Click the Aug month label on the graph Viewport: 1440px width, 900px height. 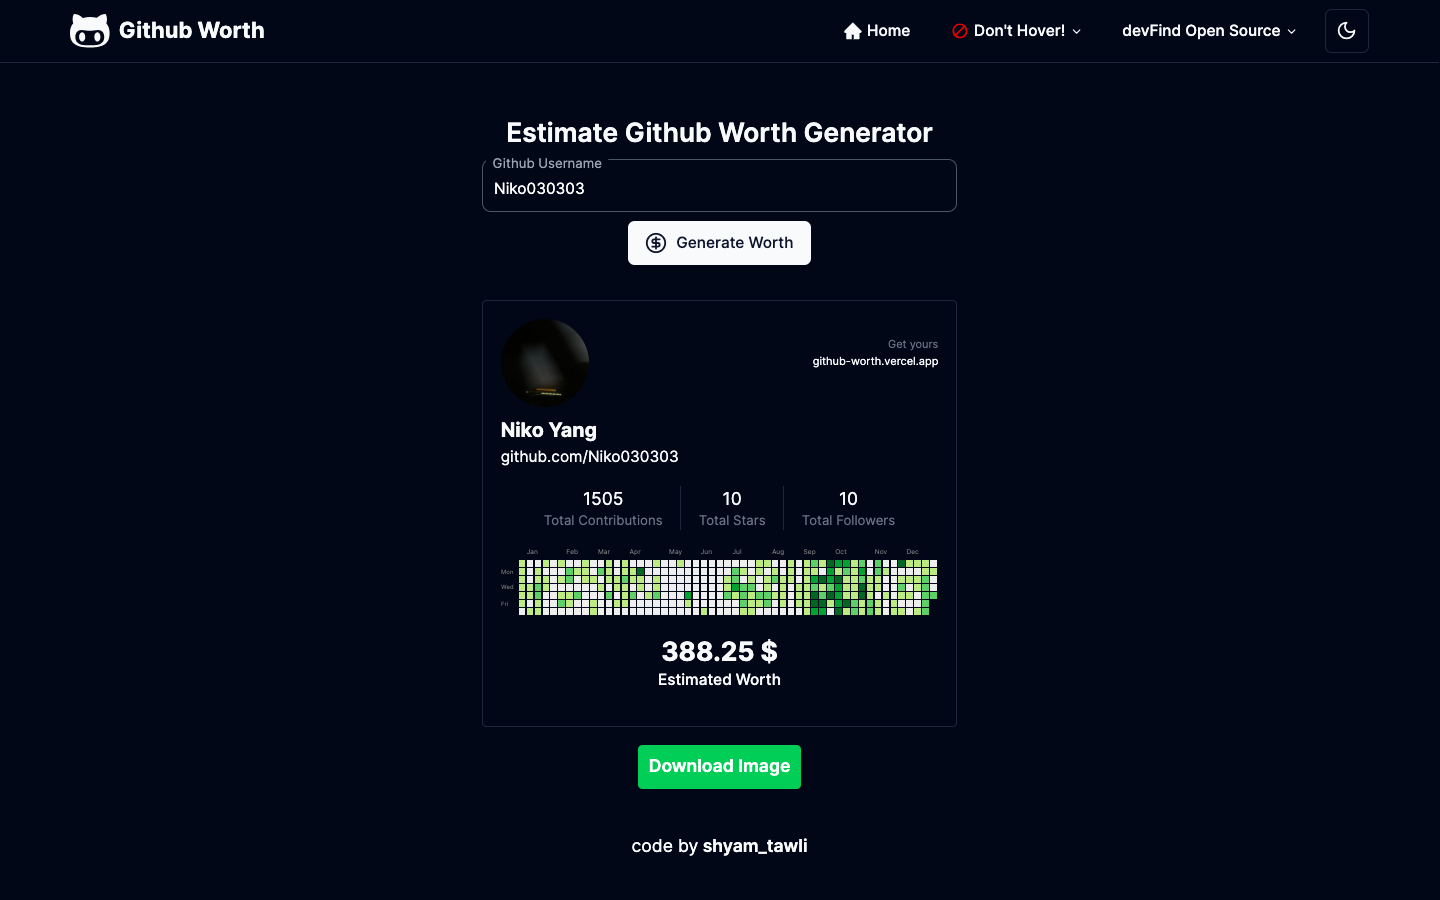[778, 552]
